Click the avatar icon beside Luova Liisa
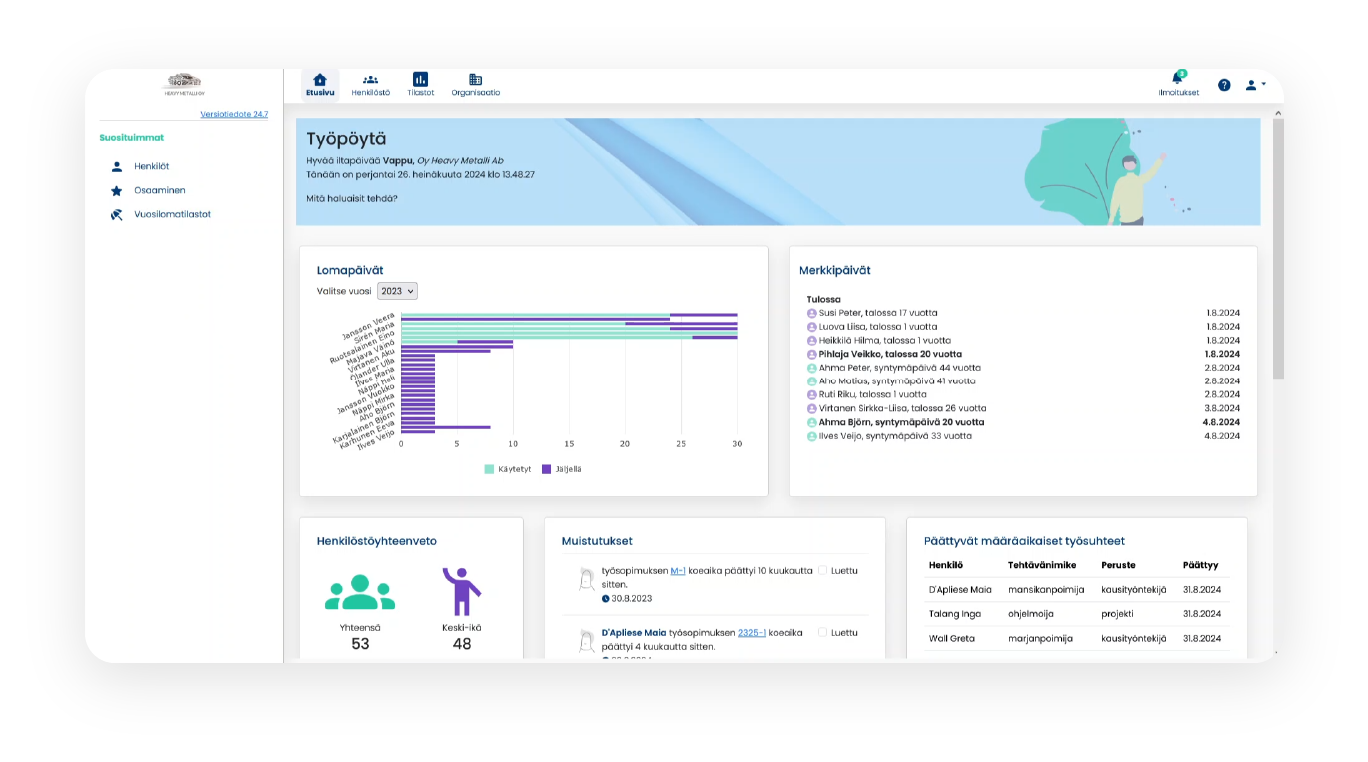This screenshot has width=1368, height=762. [812, 327]
